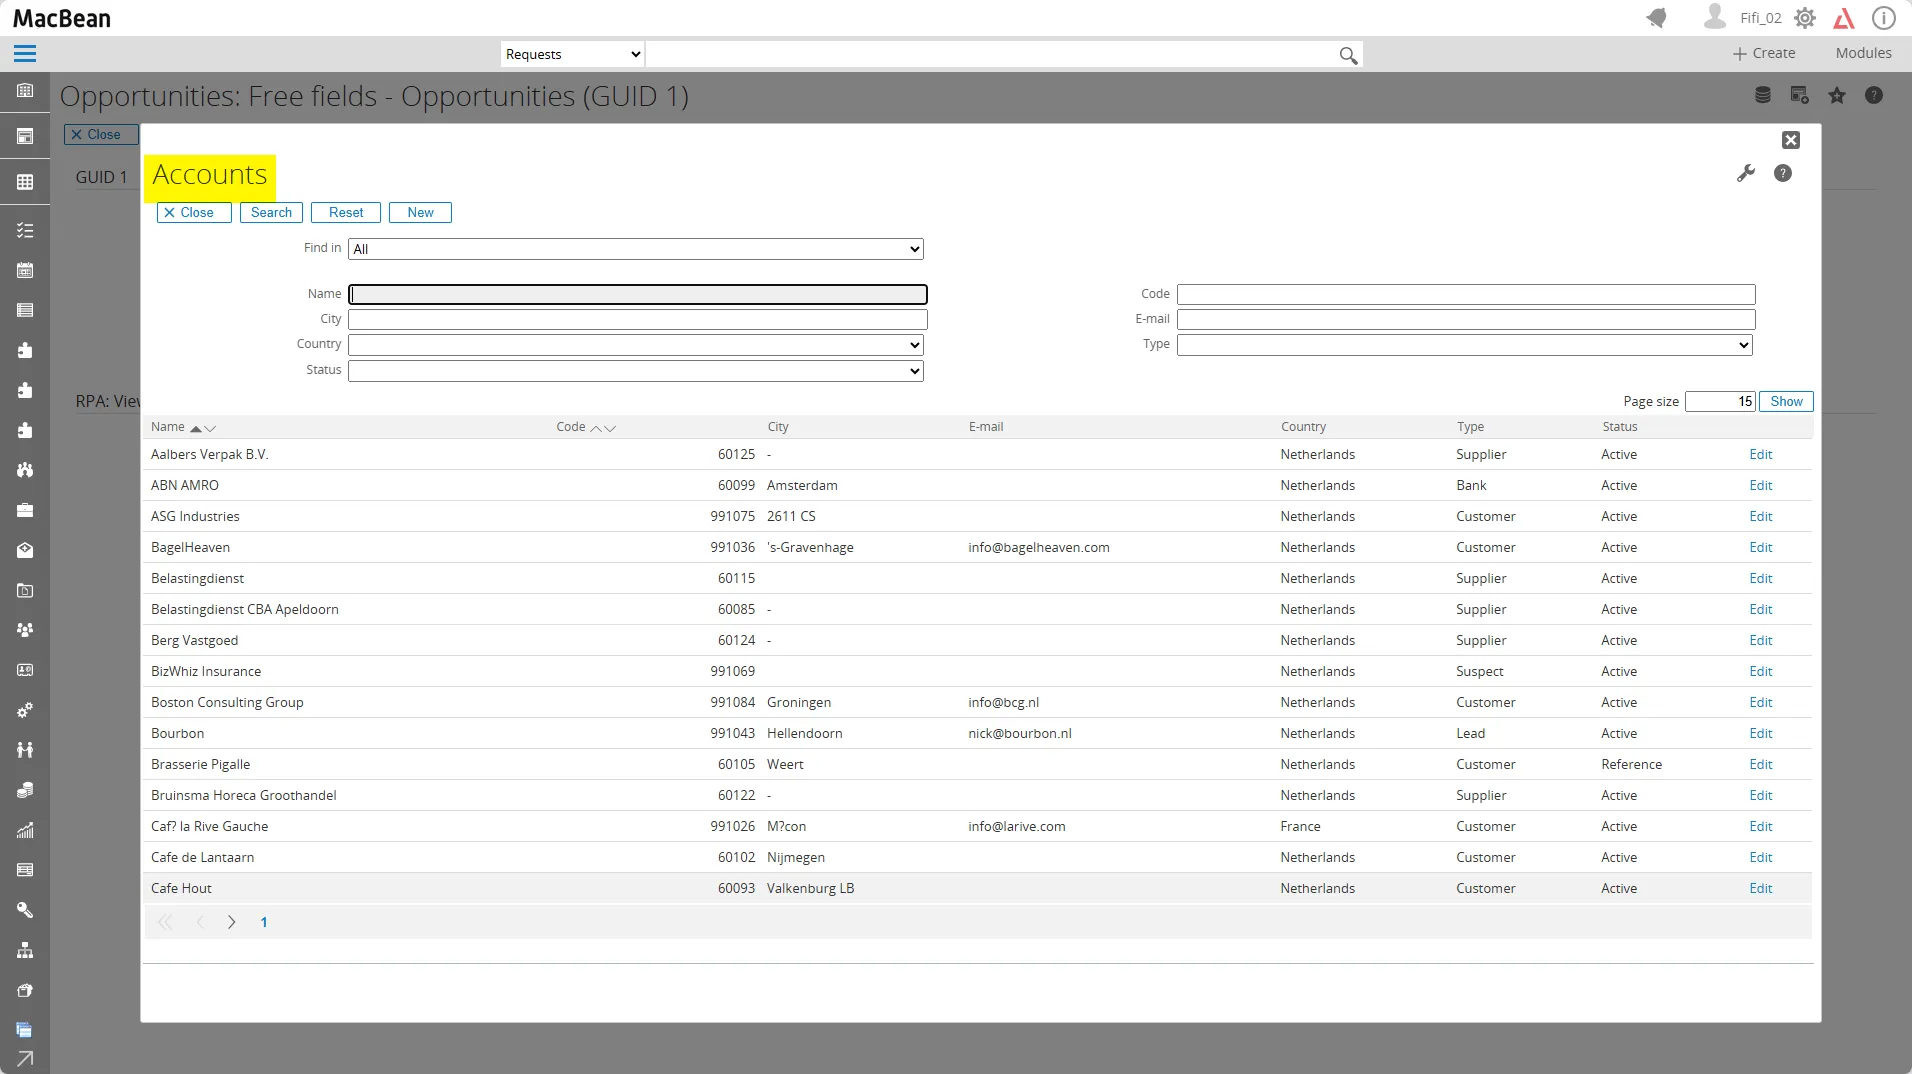
Task: Click the info circle icon top right
Action: (1883, 18)
